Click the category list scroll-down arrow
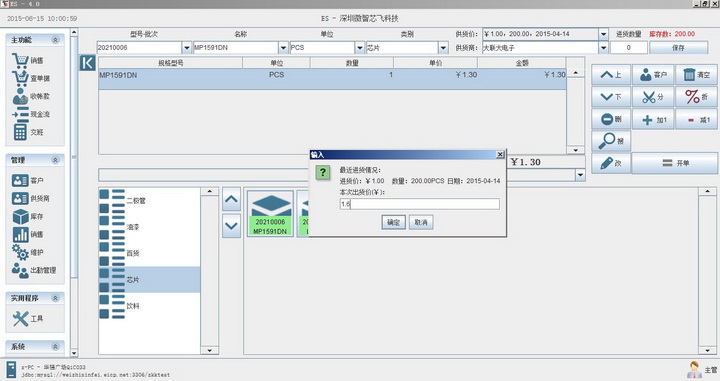720x381 pixels. point(209,351)
